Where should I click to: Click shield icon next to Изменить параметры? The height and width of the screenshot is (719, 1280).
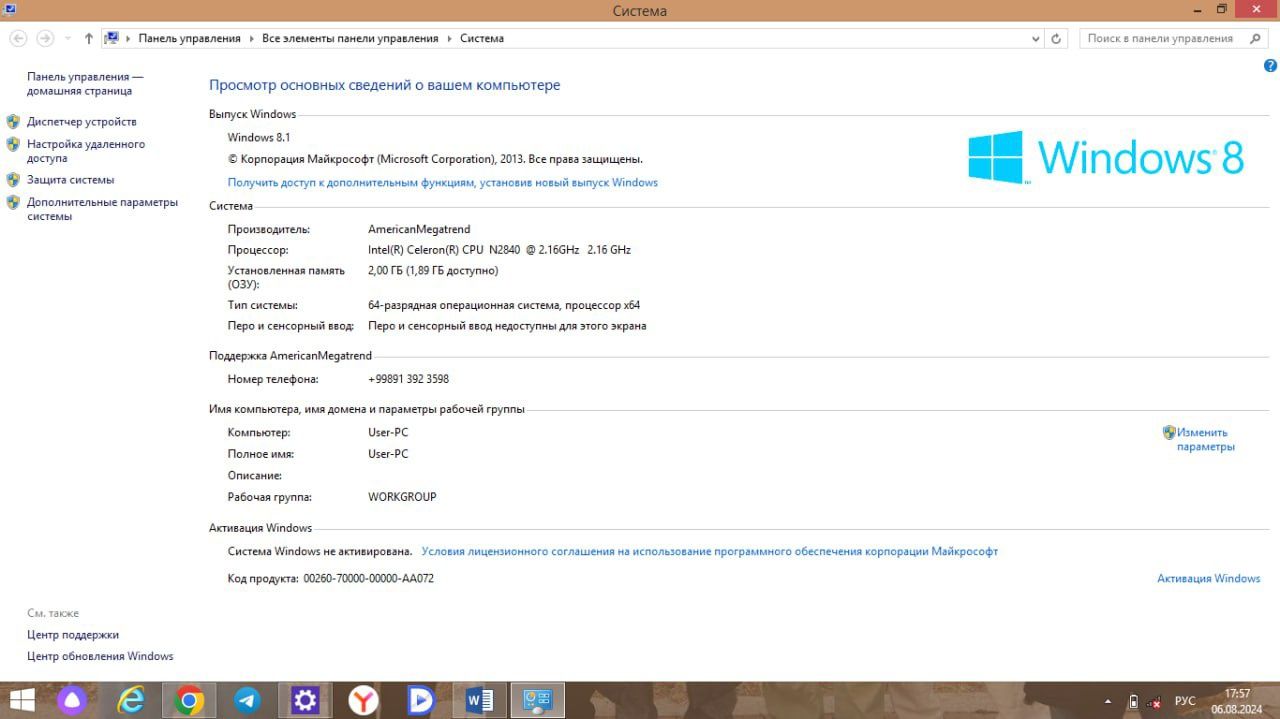pyautogui.click(x=1169, y=433)
